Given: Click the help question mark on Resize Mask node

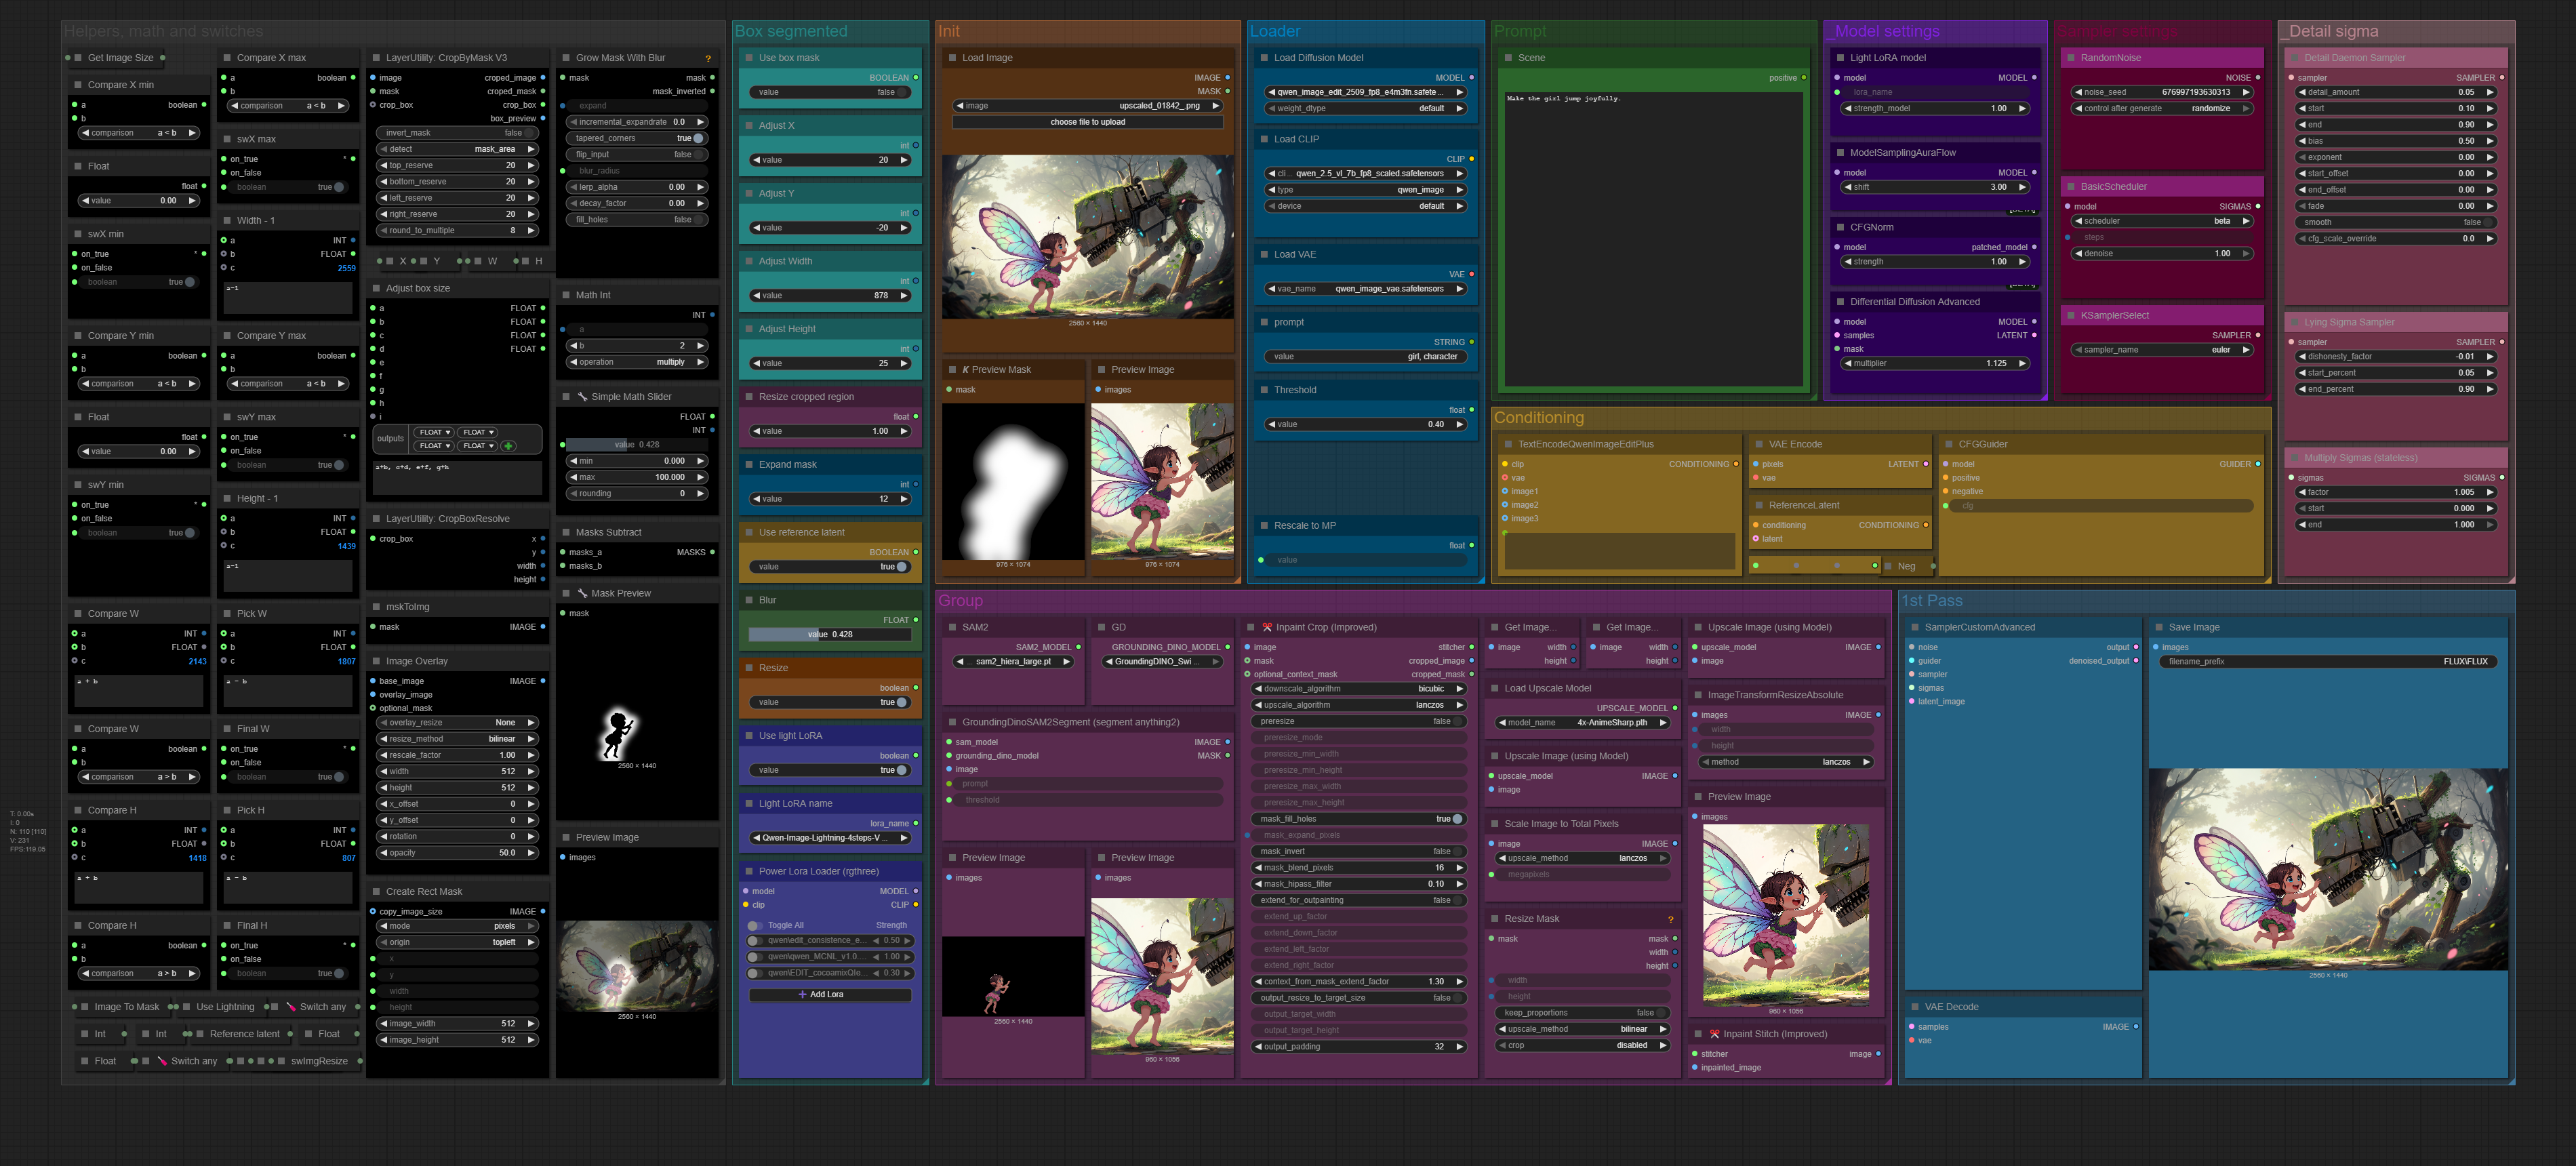Looking at the screenshot, I should (x=1670, y=919).
